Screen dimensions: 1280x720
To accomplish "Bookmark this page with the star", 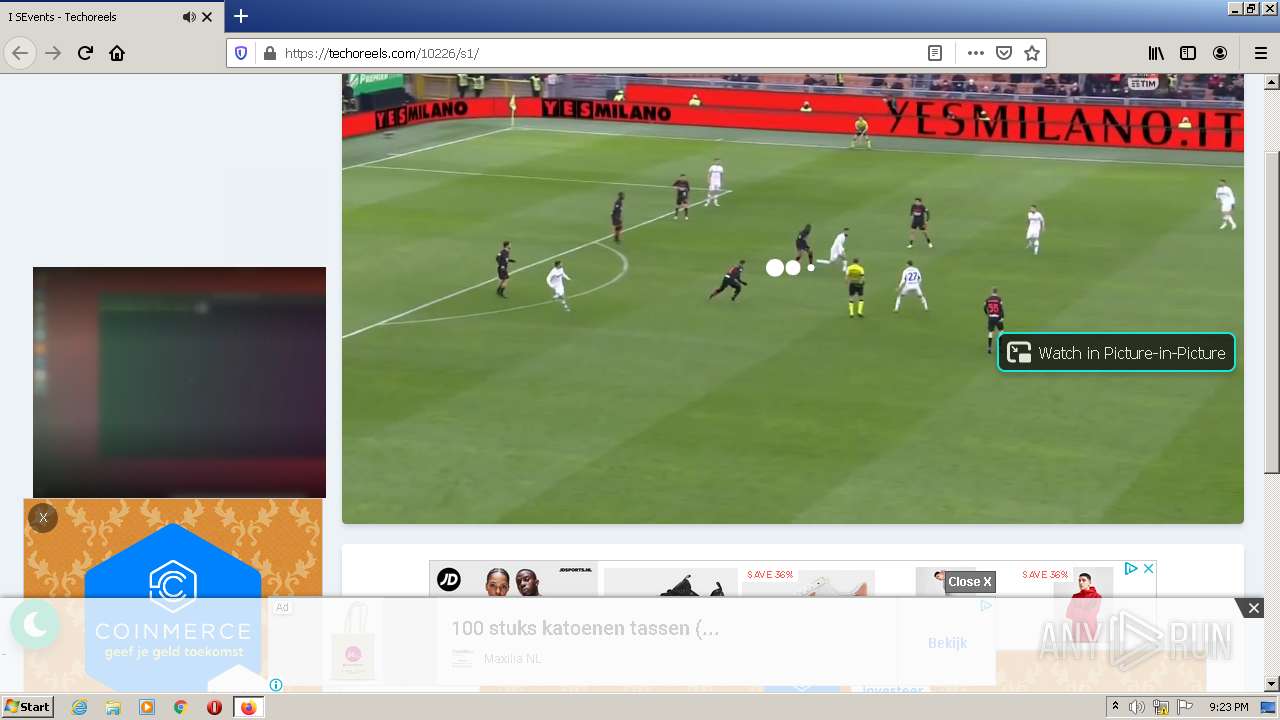I will [1032, 53].
